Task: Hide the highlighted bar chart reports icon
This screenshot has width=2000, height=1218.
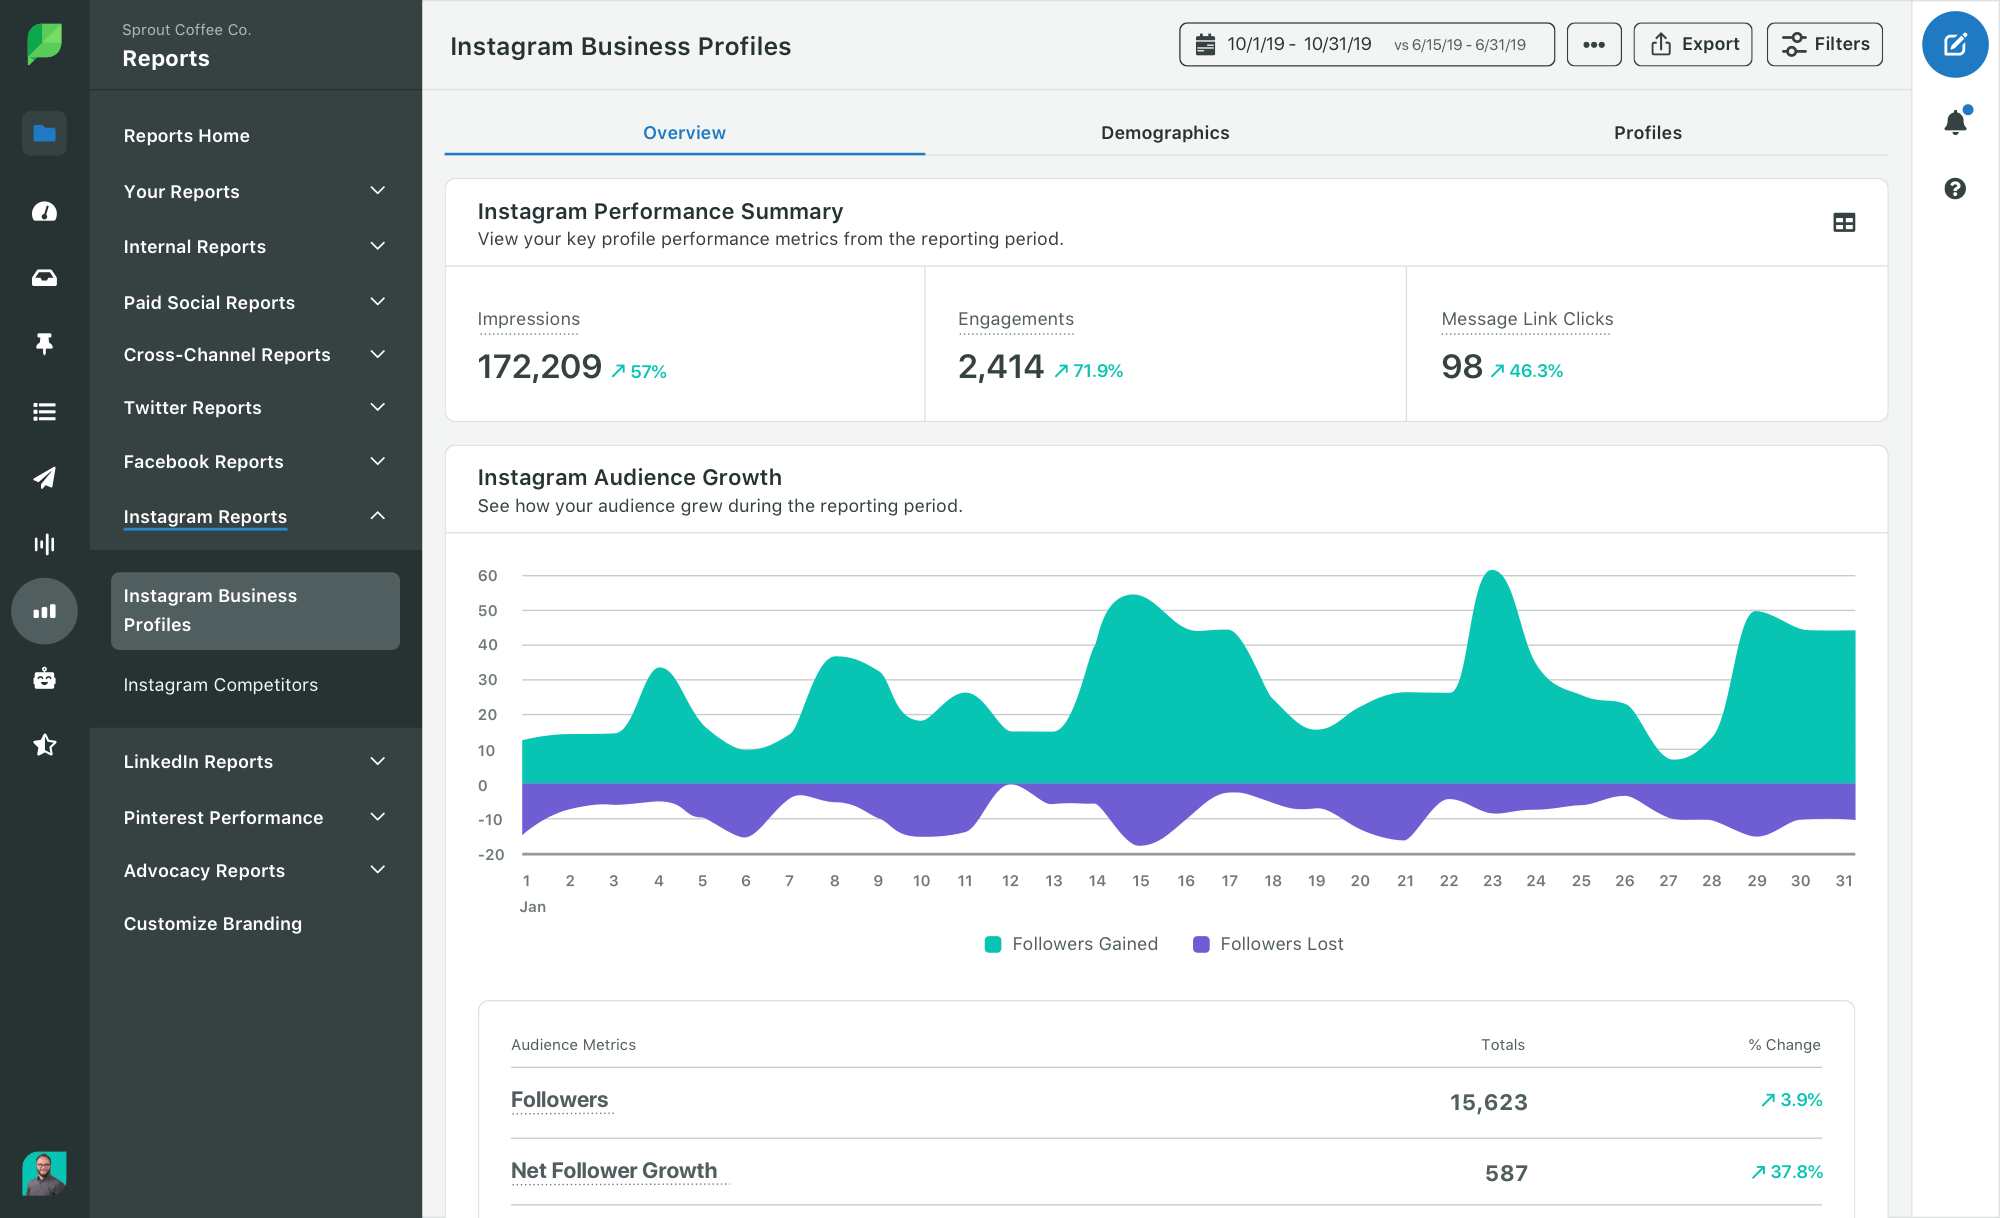Action: [44, 611]
